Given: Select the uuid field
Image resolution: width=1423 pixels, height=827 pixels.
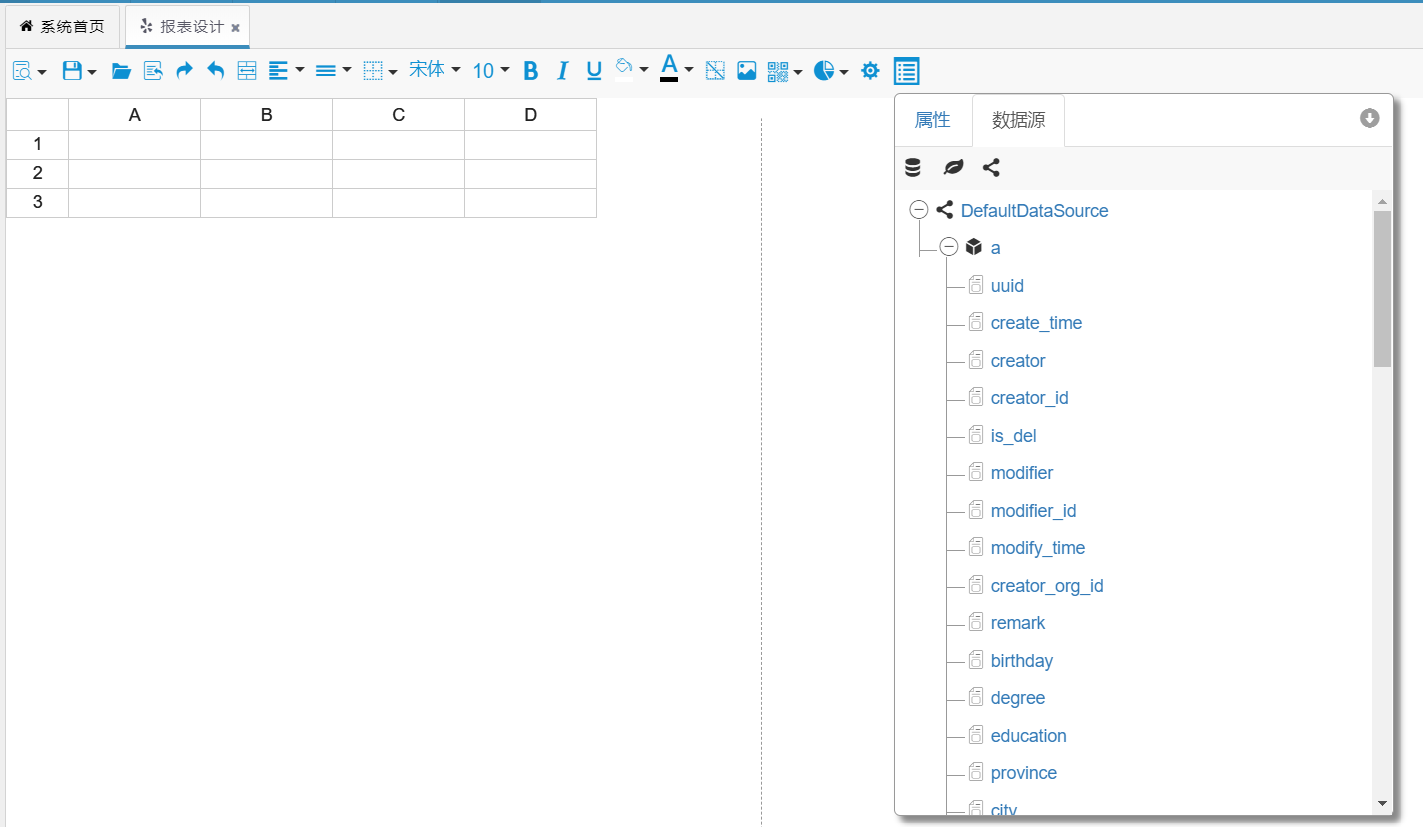Looking at the screenshot, I should 1007,286.
